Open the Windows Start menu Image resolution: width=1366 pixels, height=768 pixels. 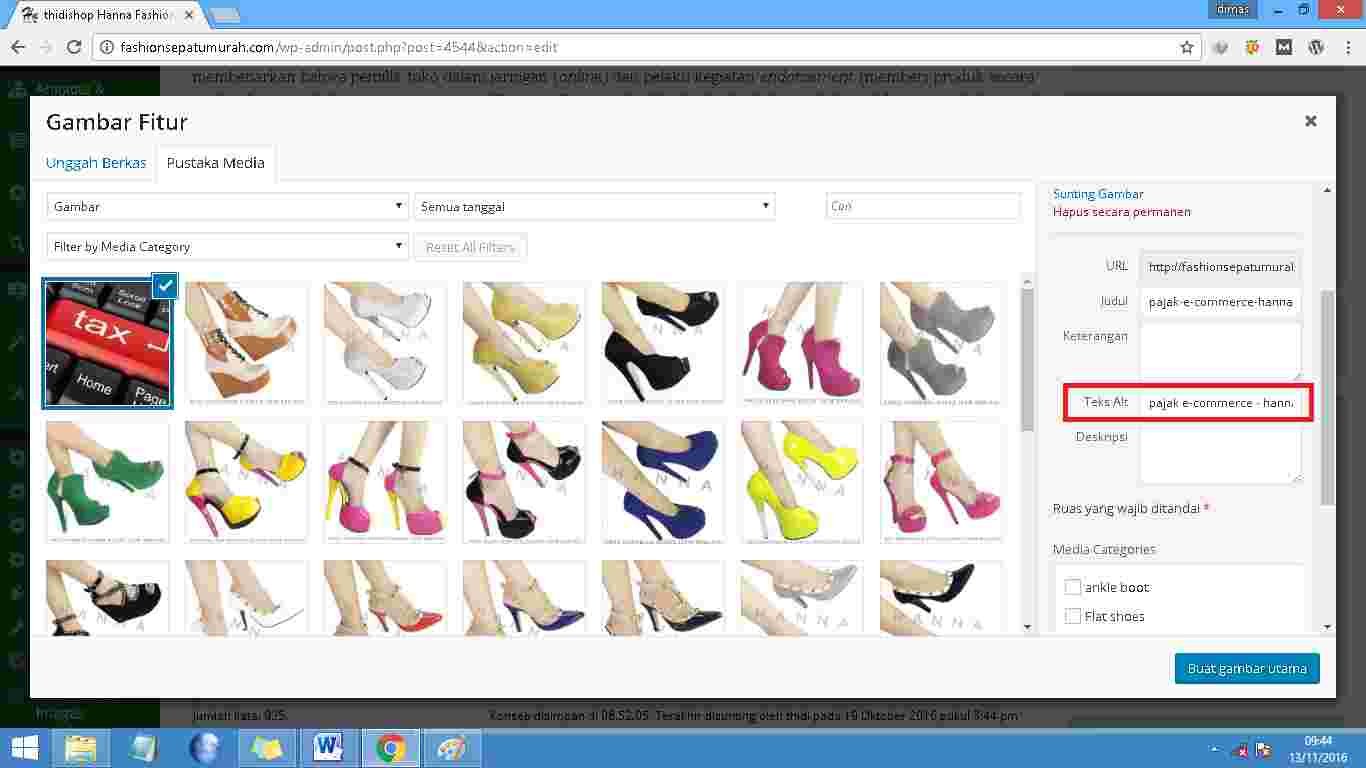click(x=24, y=748)
